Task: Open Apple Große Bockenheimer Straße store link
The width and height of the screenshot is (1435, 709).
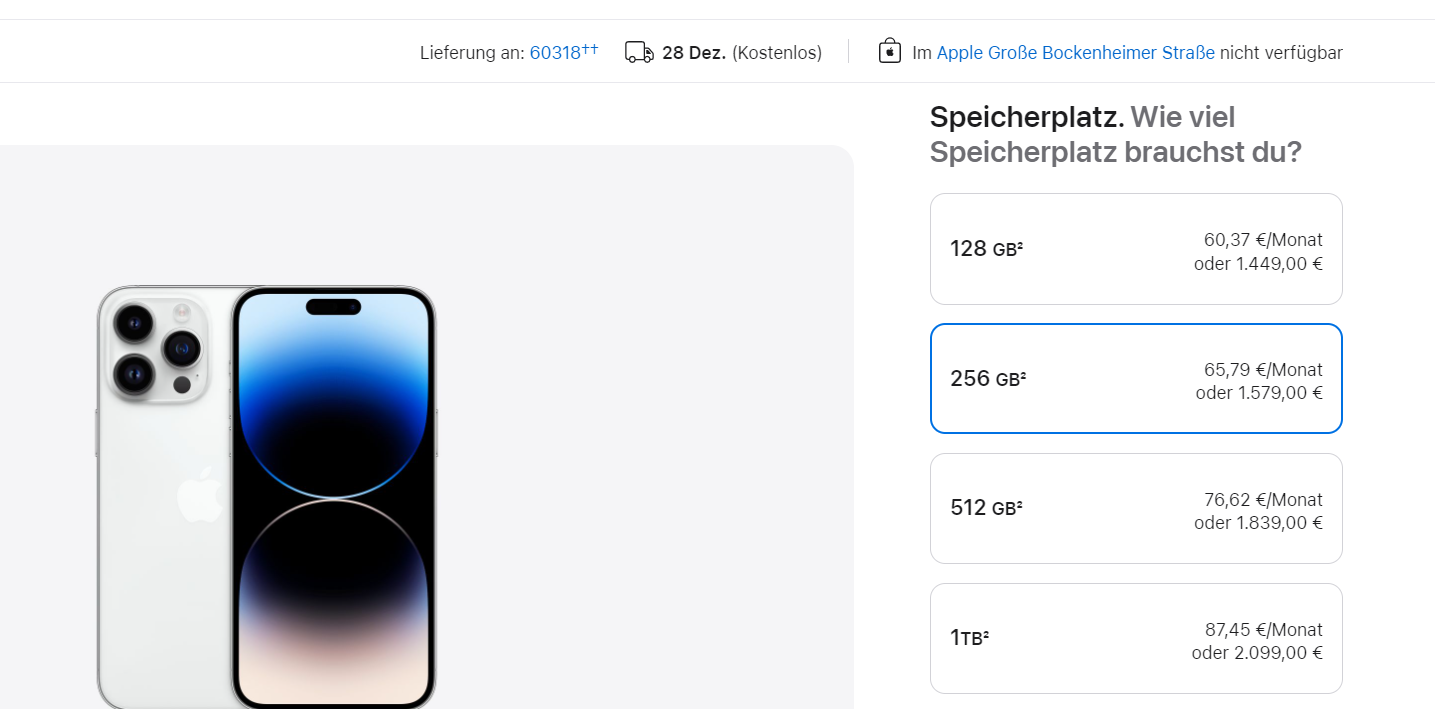Action: [1075, 53]
